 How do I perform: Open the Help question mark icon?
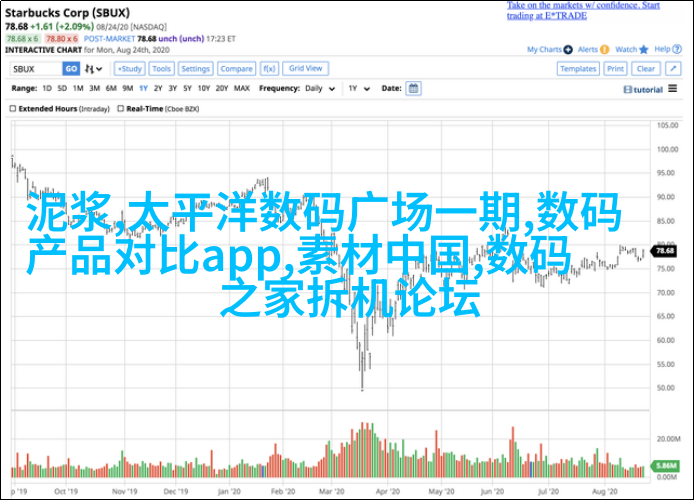tap(677, 49)
